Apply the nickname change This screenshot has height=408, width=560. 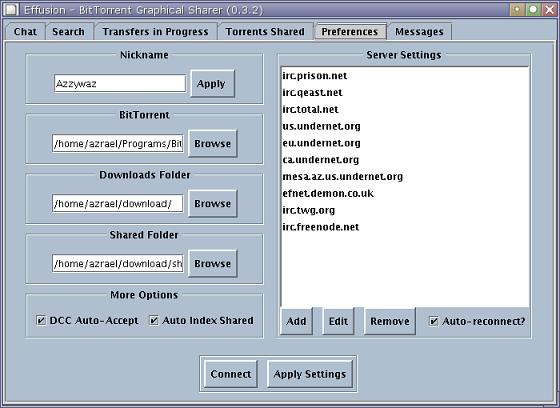(212, 84)
